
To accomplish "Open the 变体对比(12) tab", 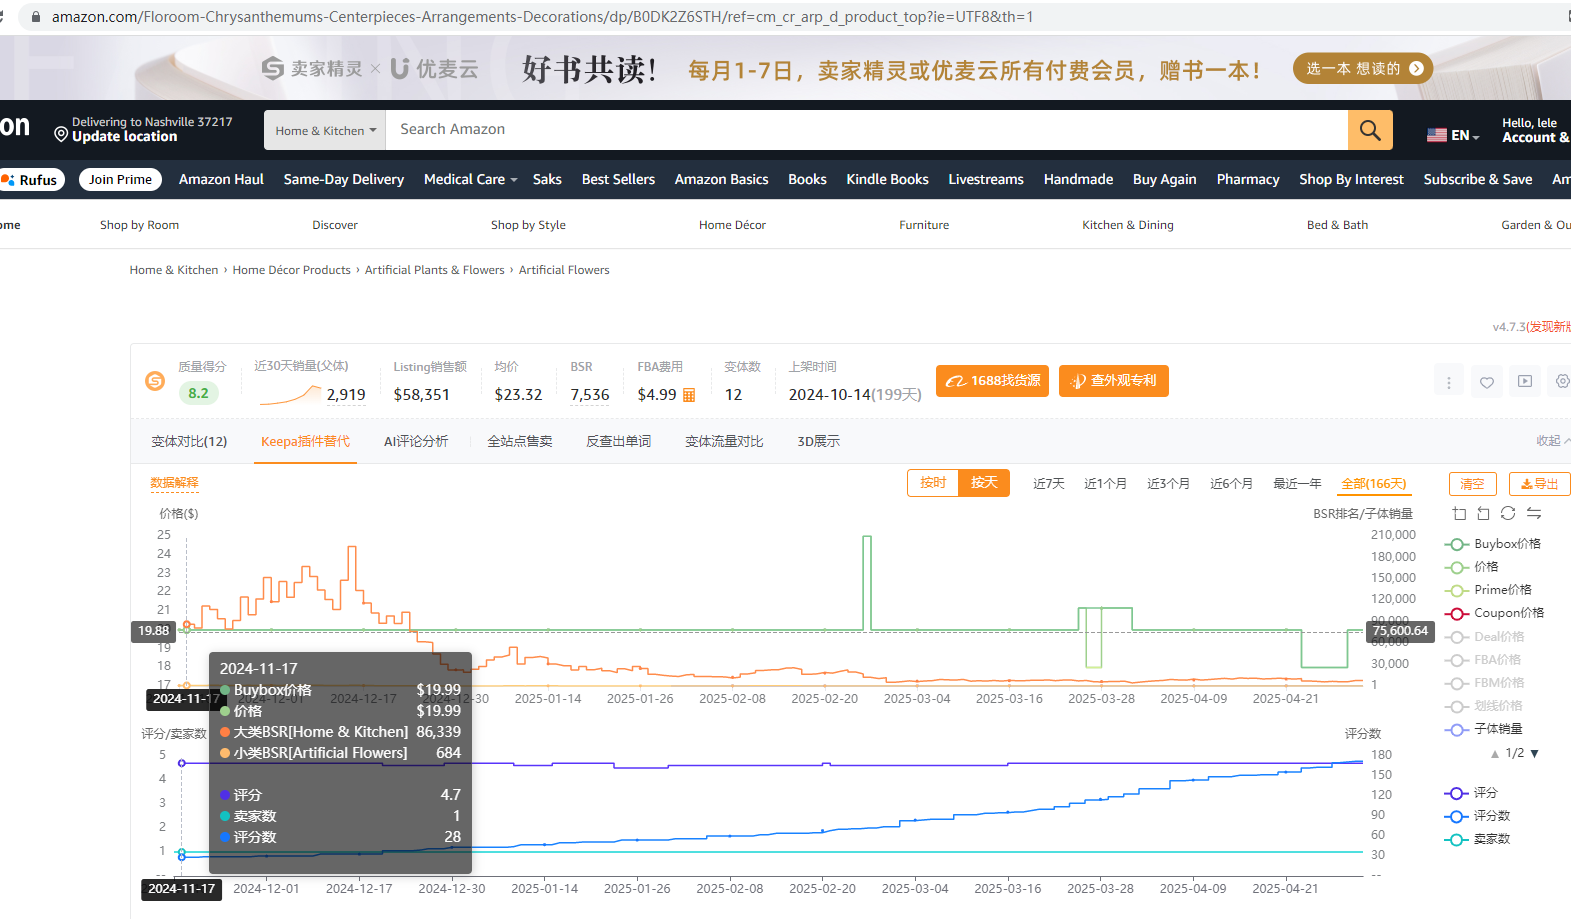I will click(x=189, y=442).
